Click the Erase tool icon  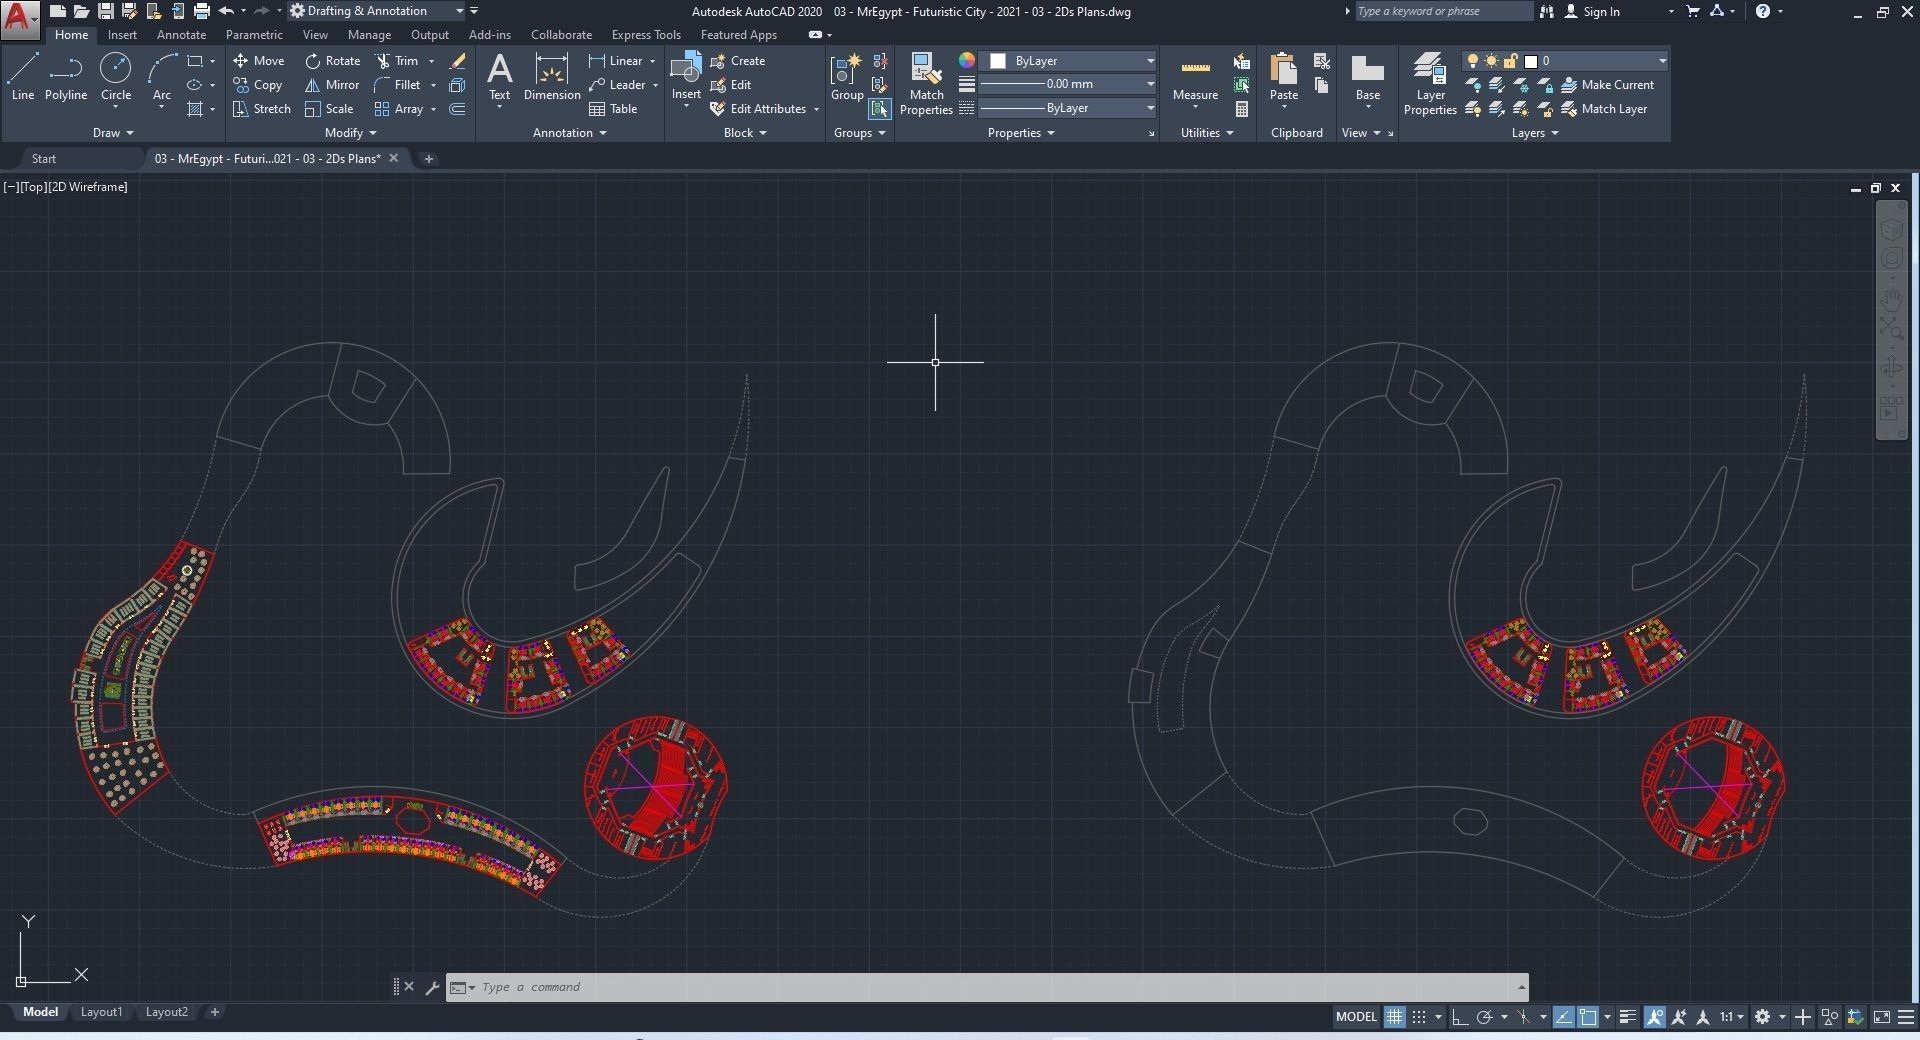coord(457,61)
